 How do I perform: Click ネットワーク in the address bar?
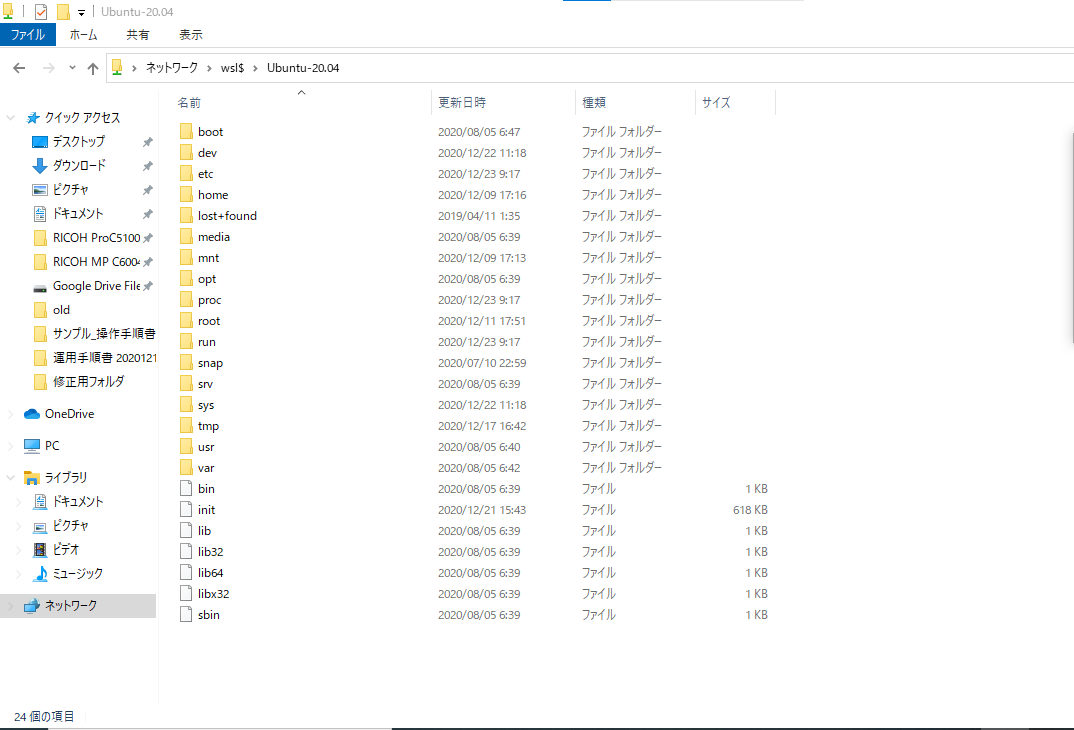pos(171,68)
